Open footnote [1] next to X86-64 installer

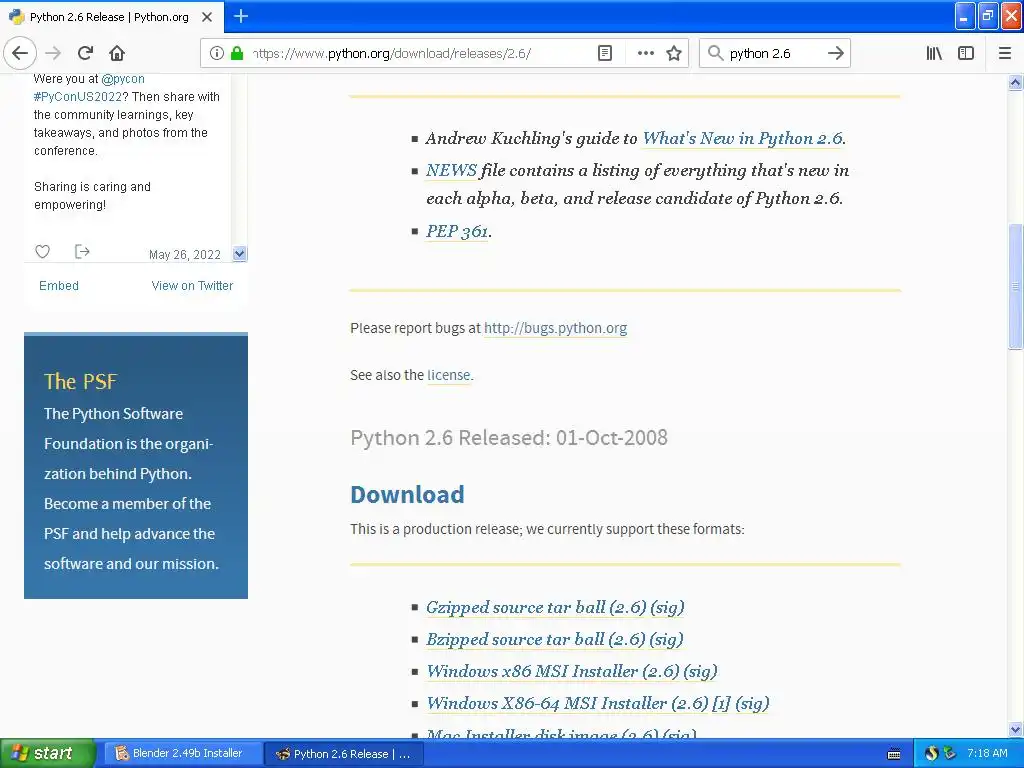click(721, 703)
